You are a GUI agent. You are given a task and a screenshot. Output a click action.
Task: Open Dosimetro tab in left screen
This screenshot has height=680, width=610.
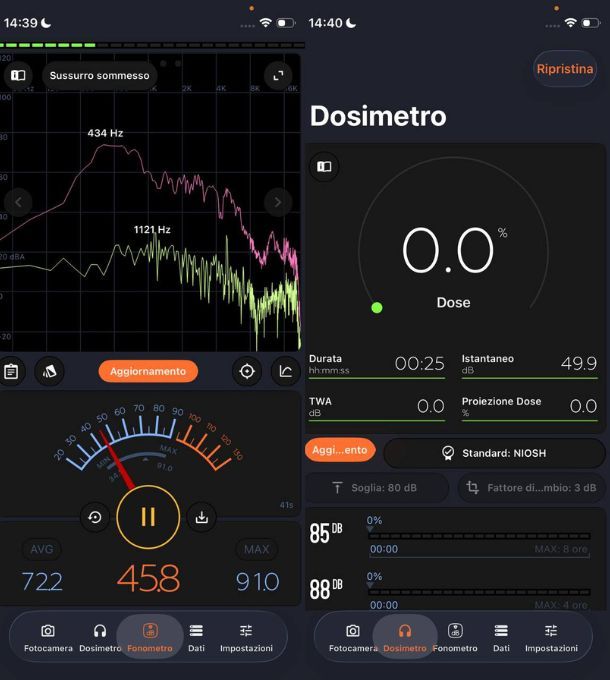point(100,638)
